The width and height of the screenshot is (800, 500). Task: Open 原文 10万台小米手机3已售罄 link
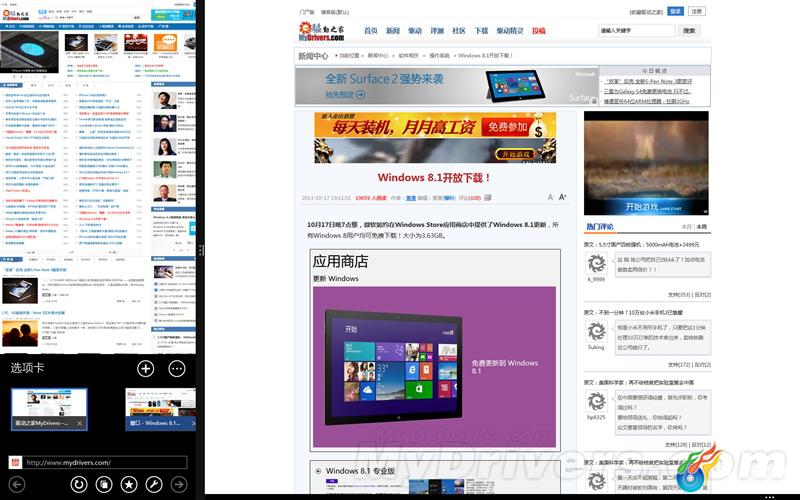(x=633, y=312)
